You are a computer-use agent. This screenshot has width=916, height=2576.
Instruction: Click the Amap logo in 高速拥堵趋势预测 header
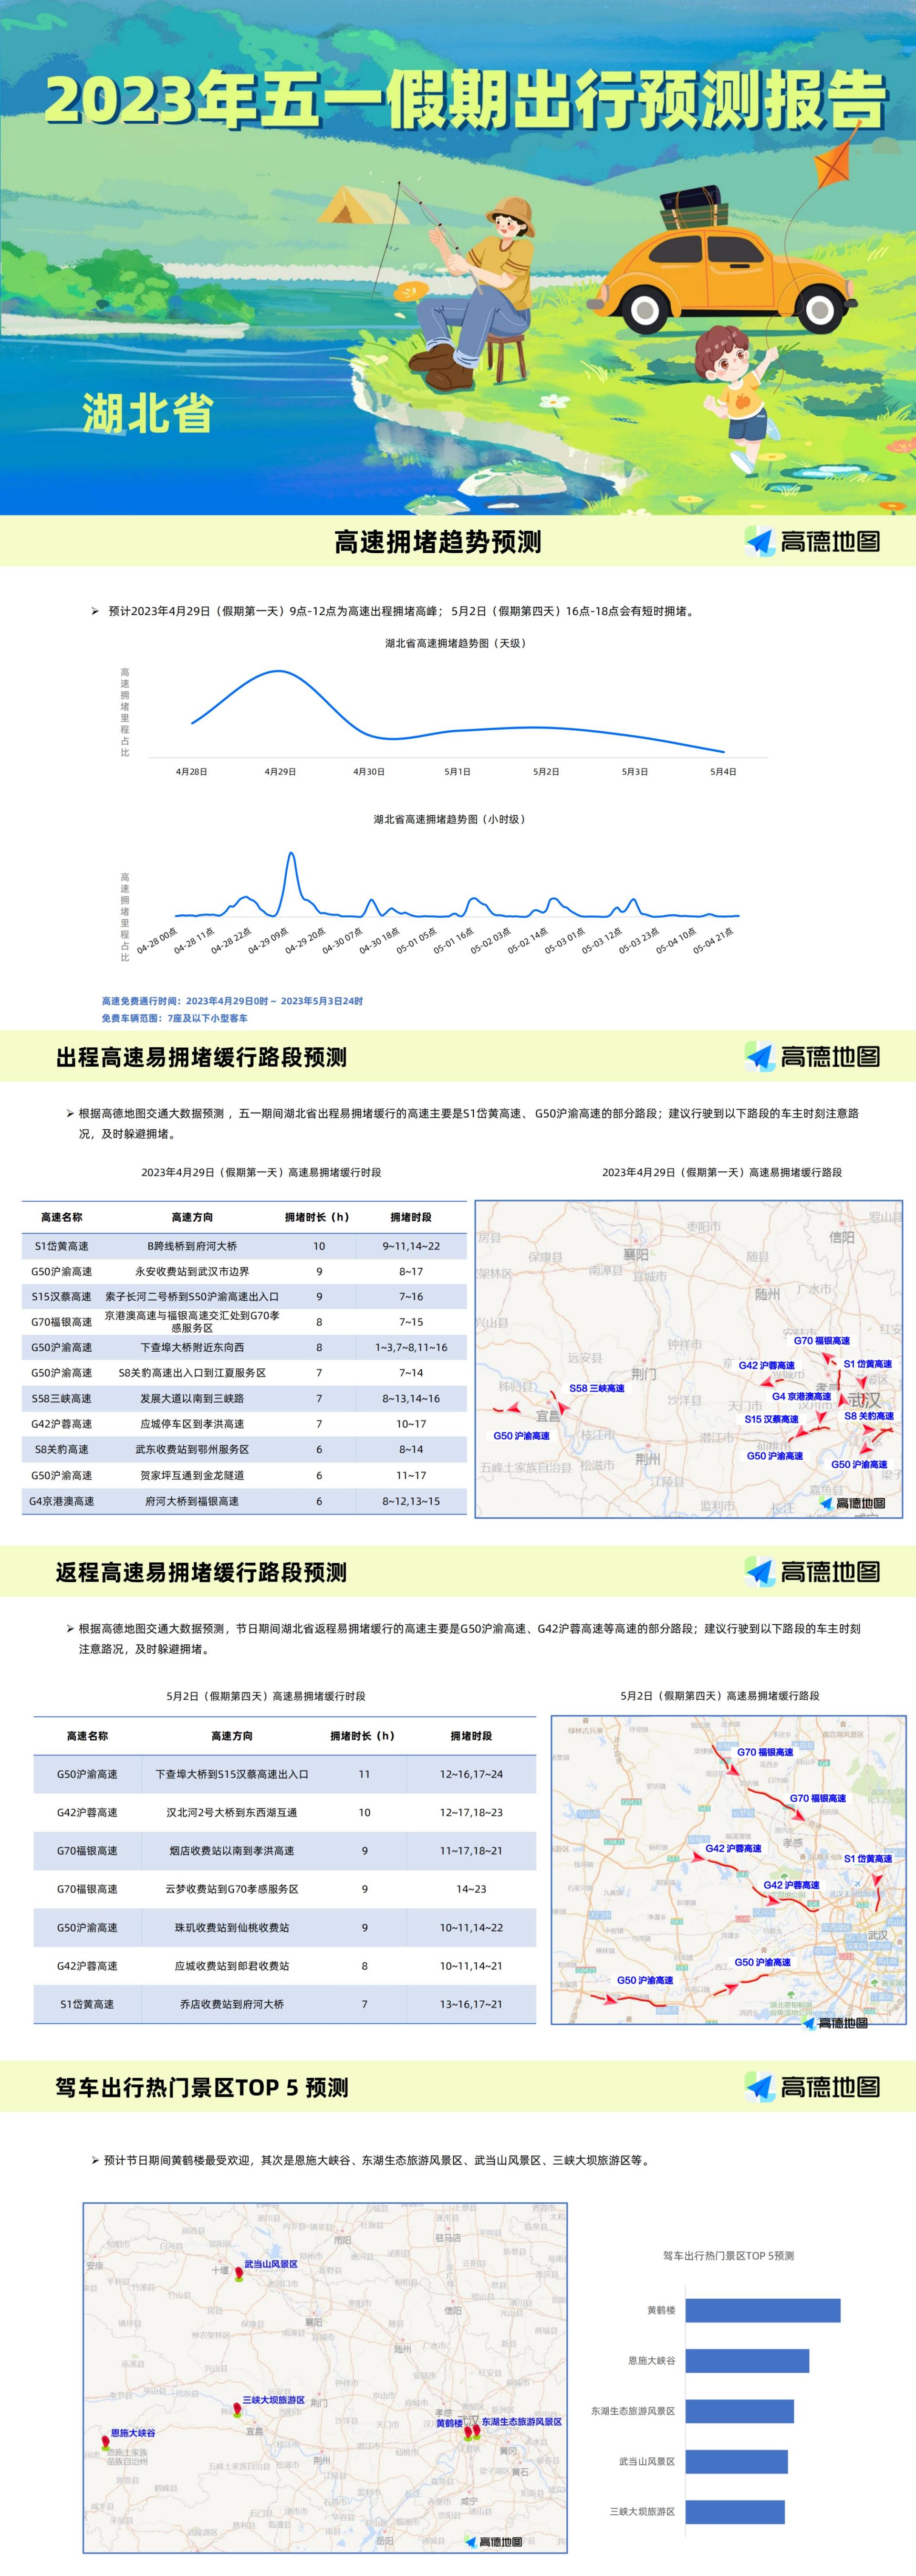pos(813,541)
